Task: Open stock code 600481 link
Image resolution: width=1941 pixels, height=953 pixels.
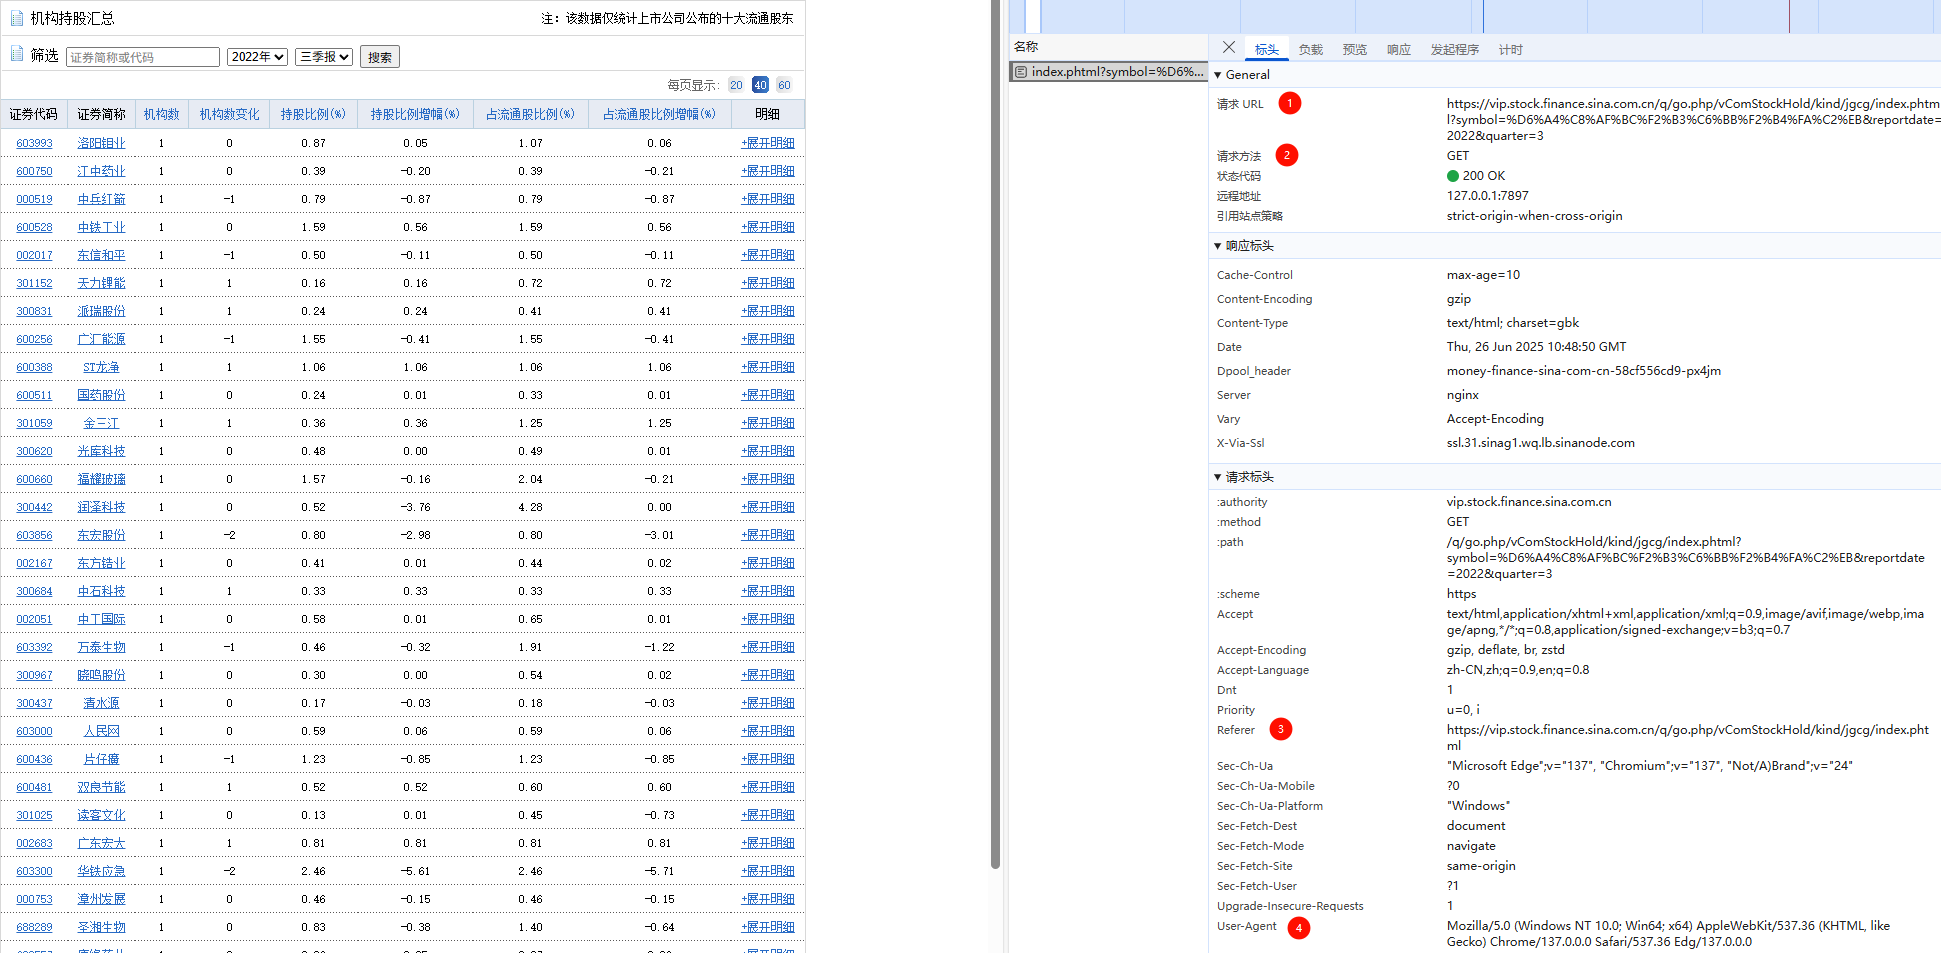Action: coord(34,787)
